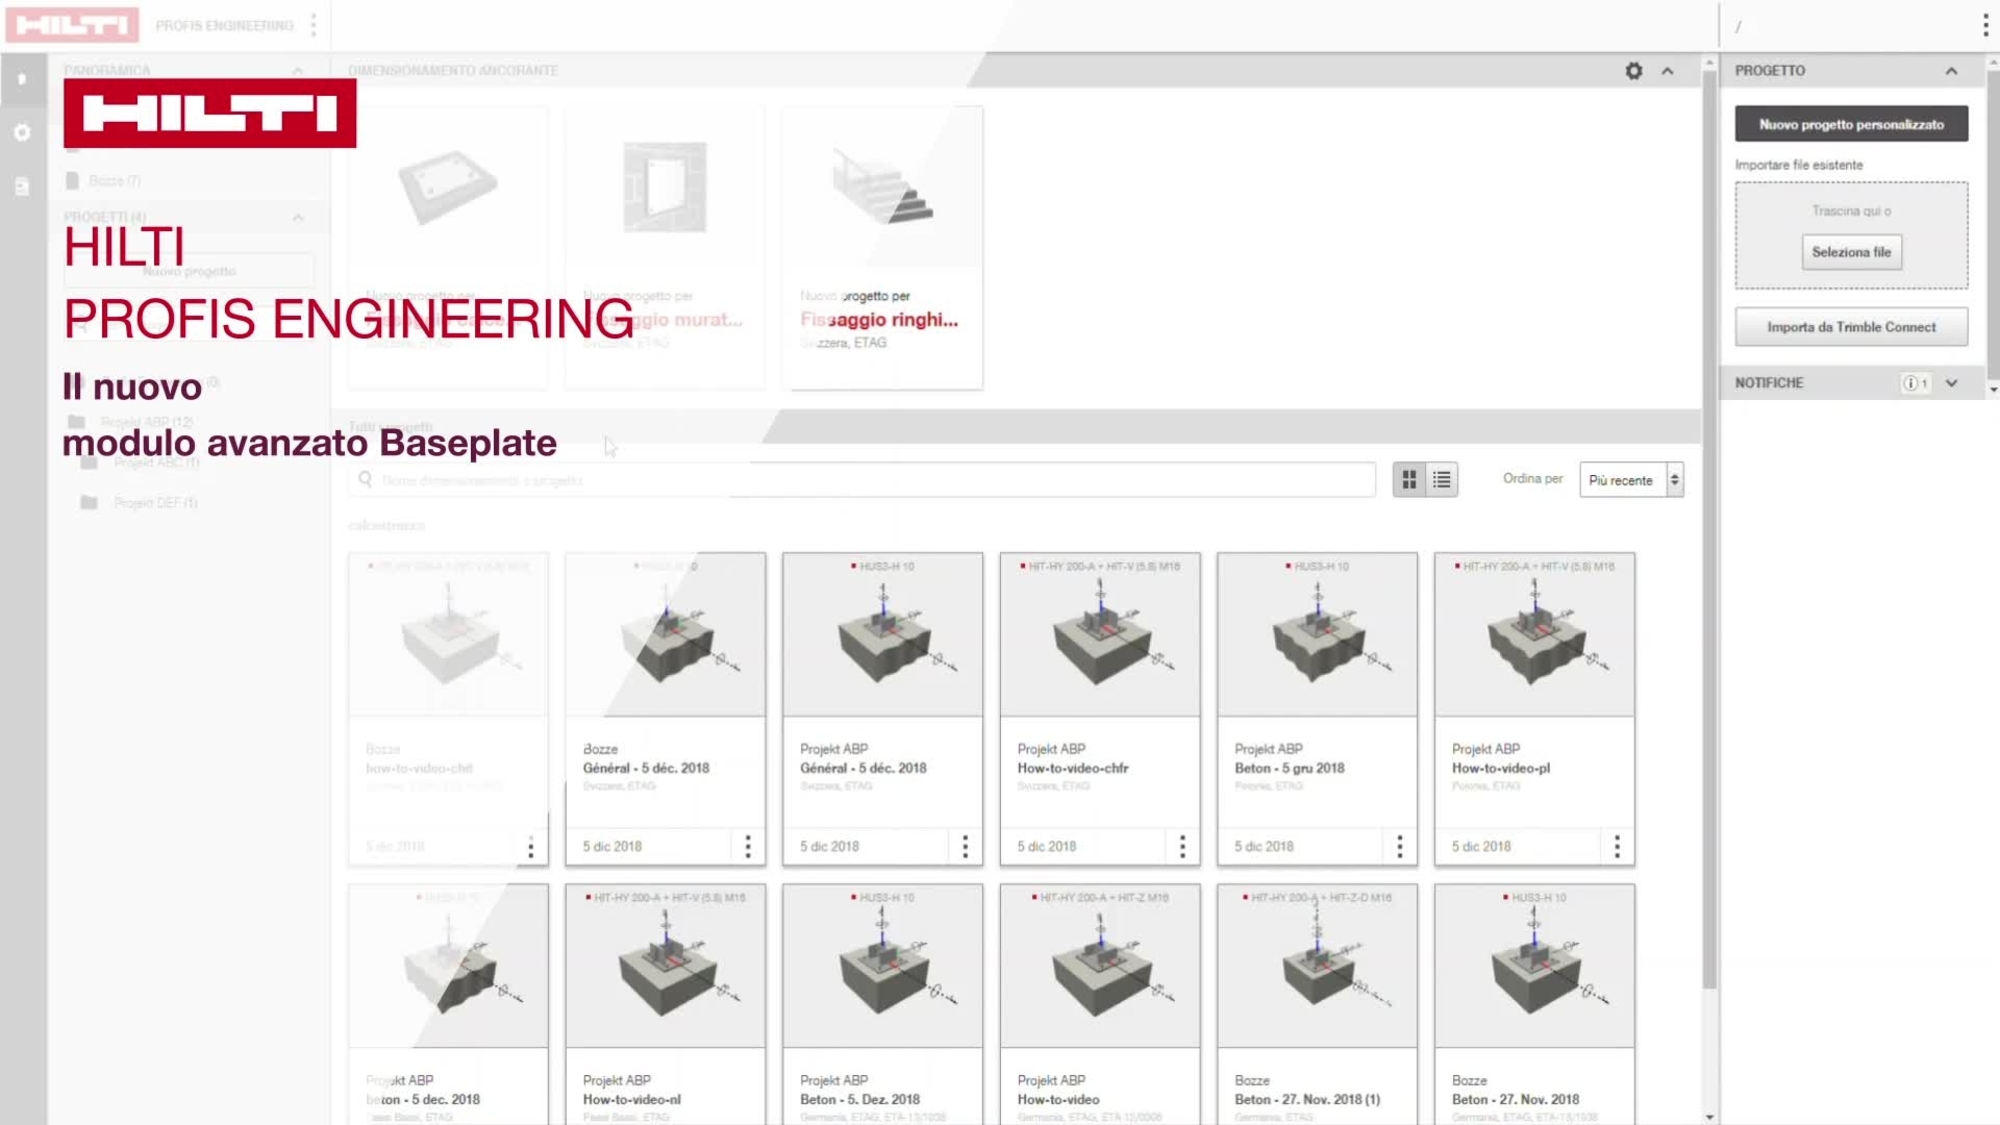Screen dimensions: 2000x1125
Task: Select Projekt DEF folder in navigation
Action: [140, 502]
